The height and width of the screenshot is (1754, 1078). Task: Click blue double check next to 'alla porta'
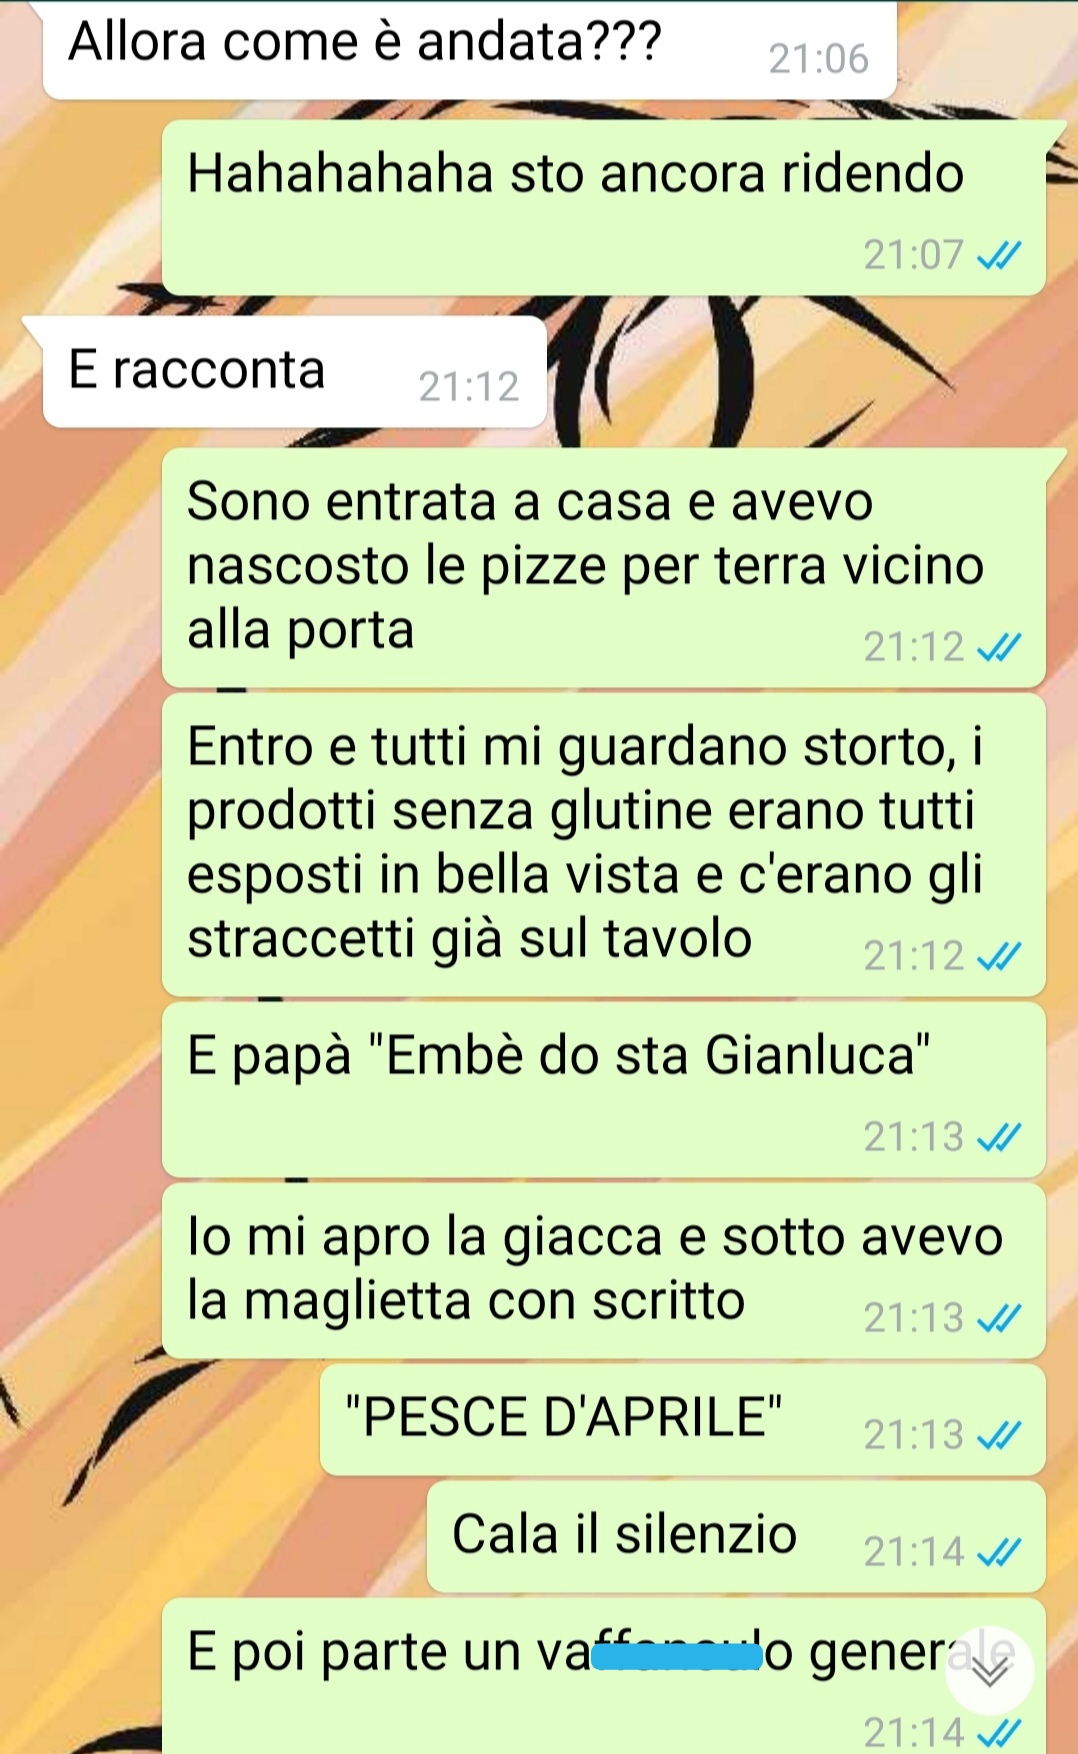998,648
